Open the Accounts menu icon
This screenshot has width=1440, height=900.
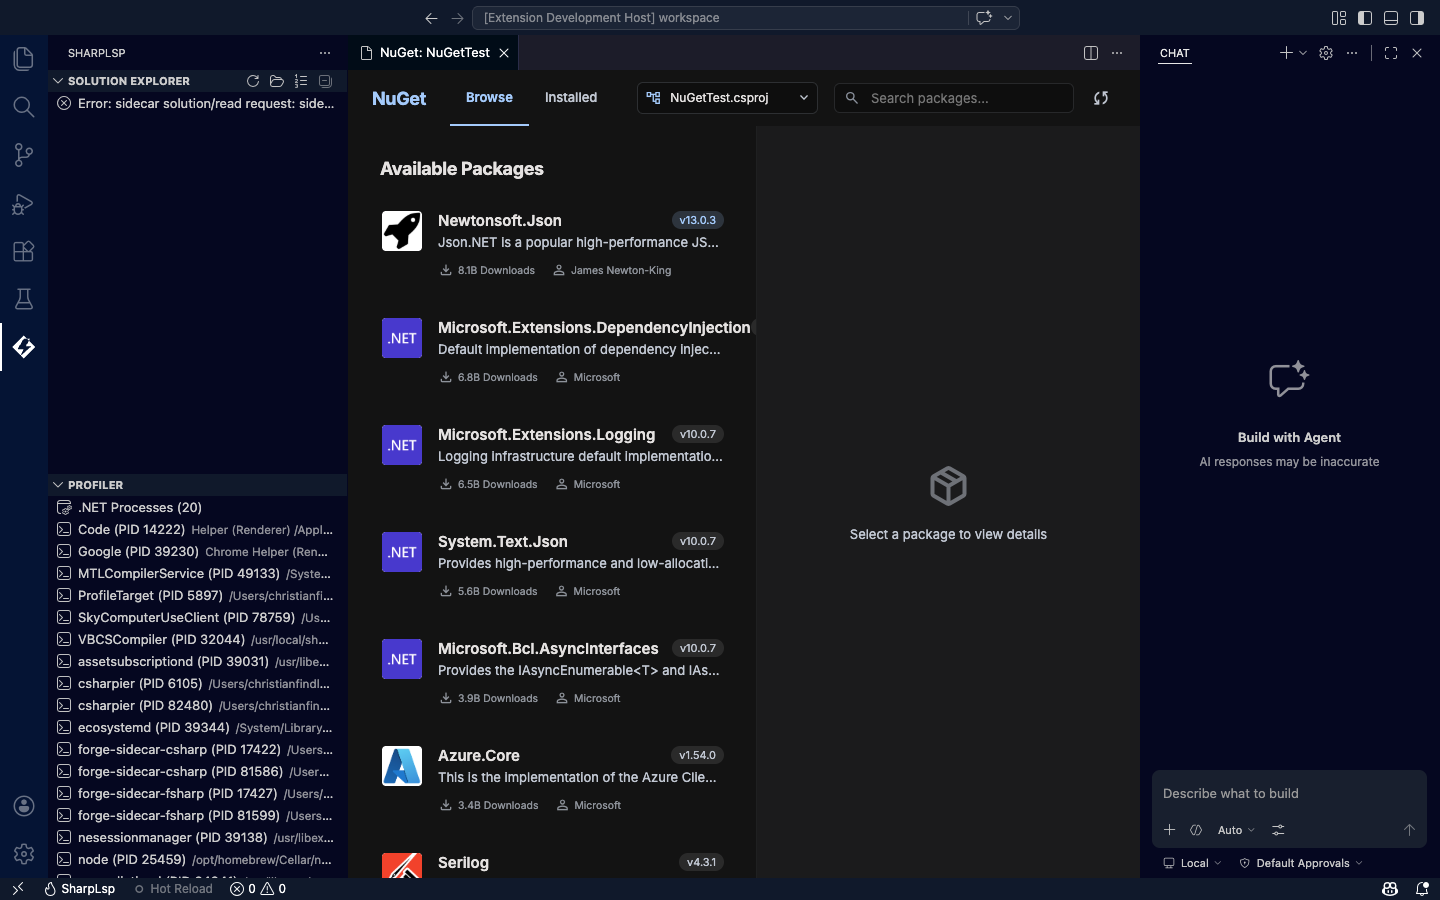tap(24, 806)
